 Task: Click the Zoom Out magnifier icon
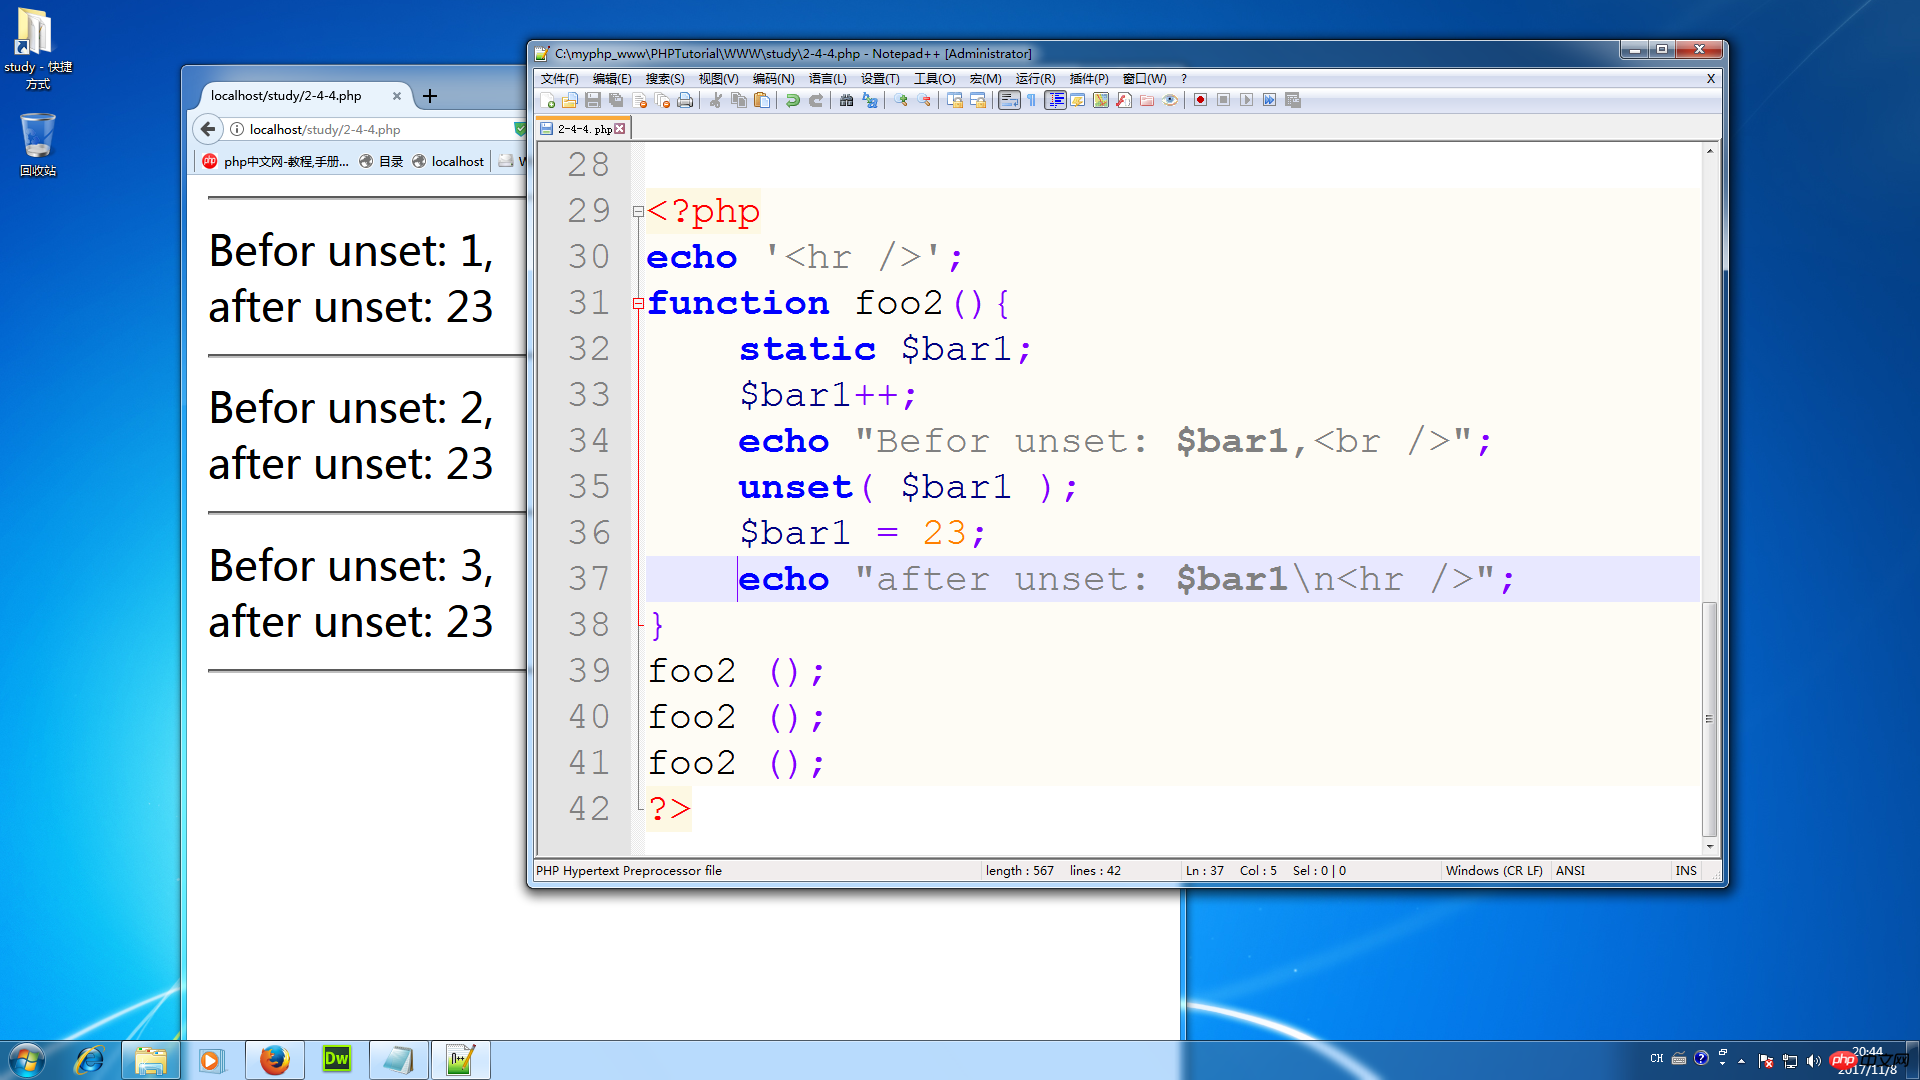click(924, 100)
